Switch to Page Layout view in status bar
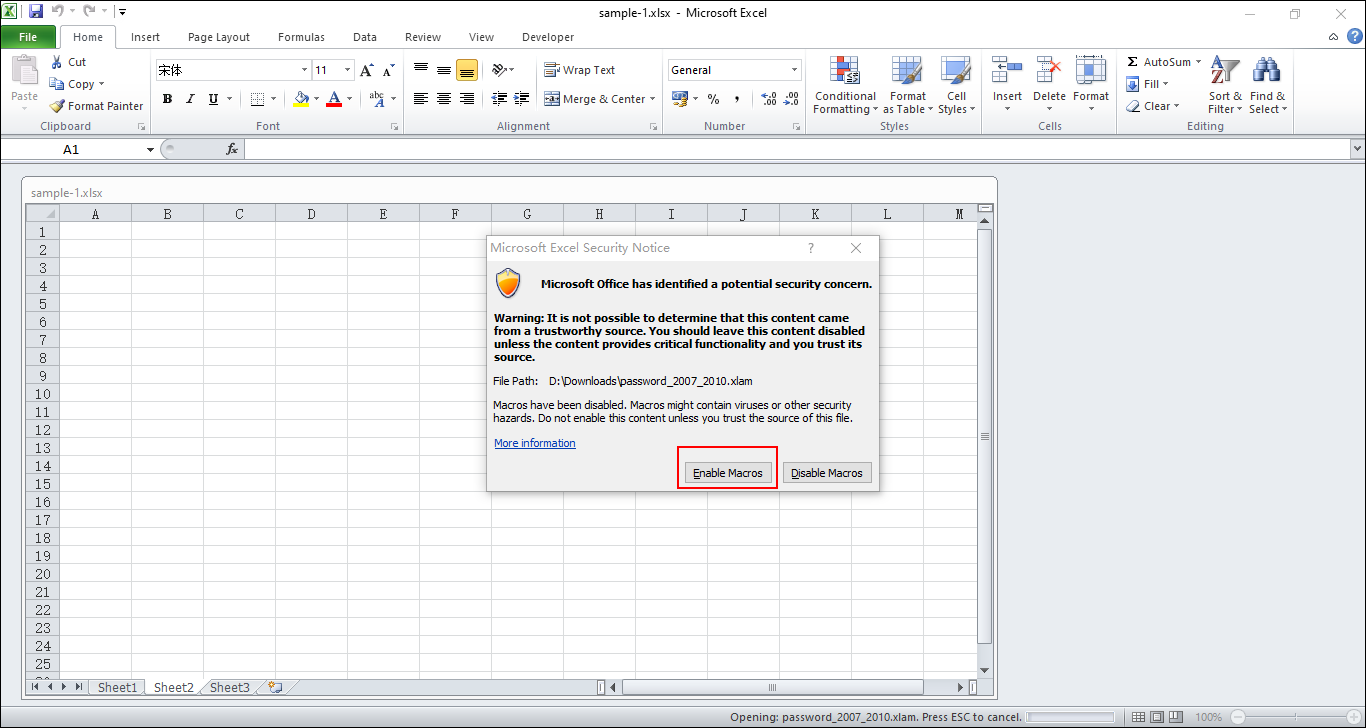 pyautogui.click(x=1156, y=717)
